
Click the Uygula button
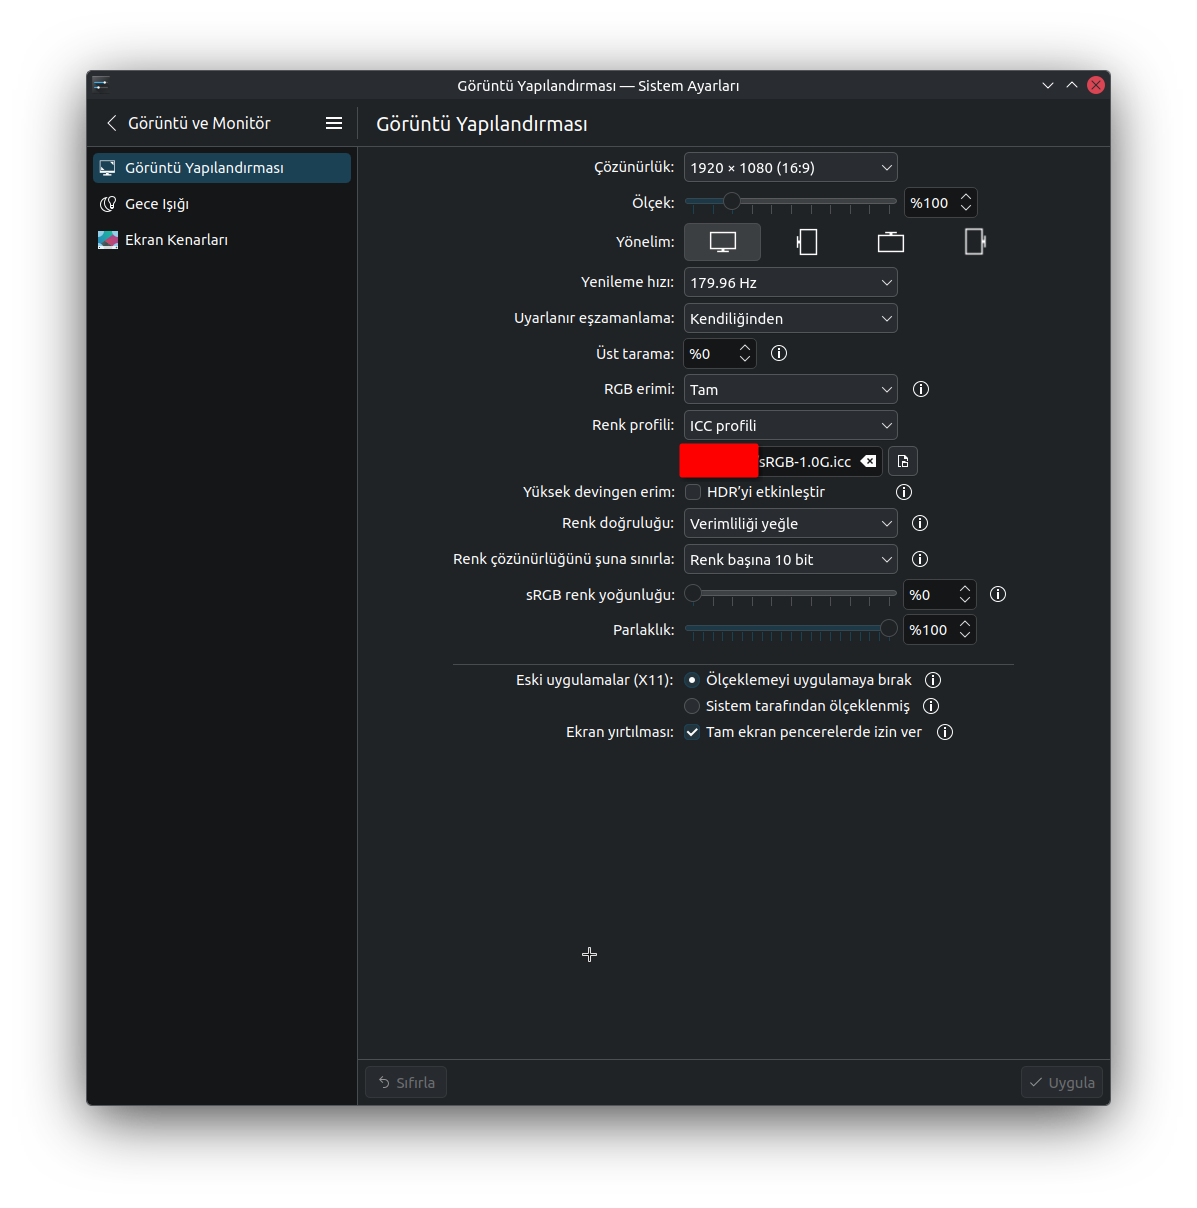click(1062, 1082)
